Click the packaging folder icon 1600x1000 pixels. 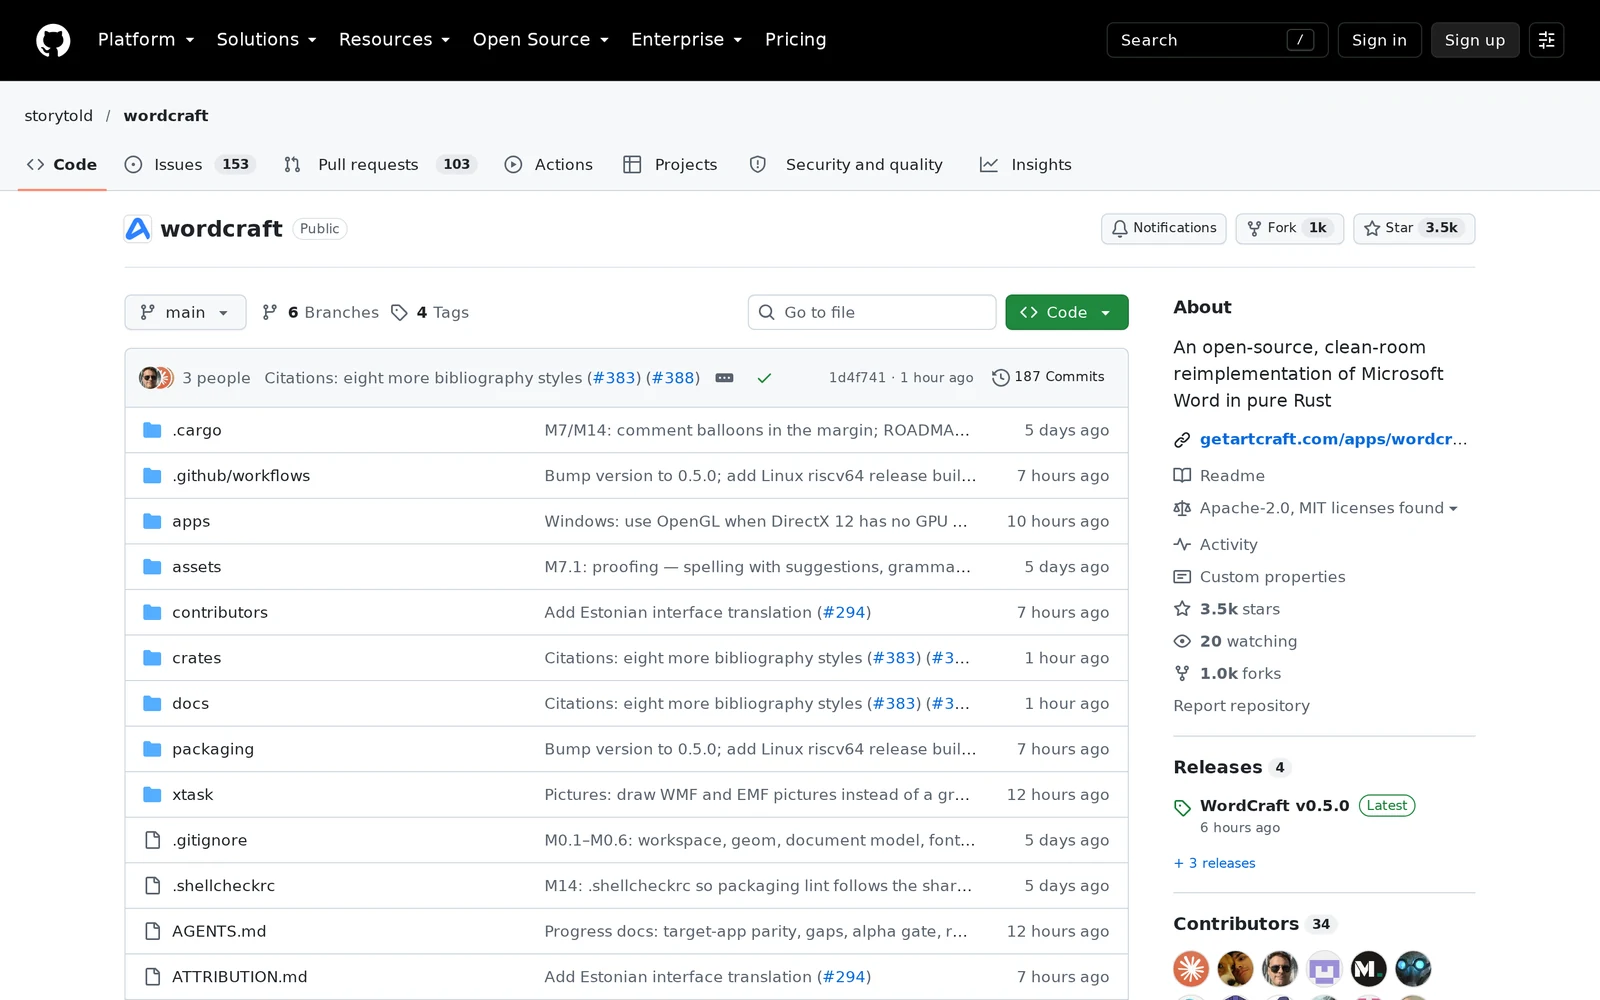152,749
